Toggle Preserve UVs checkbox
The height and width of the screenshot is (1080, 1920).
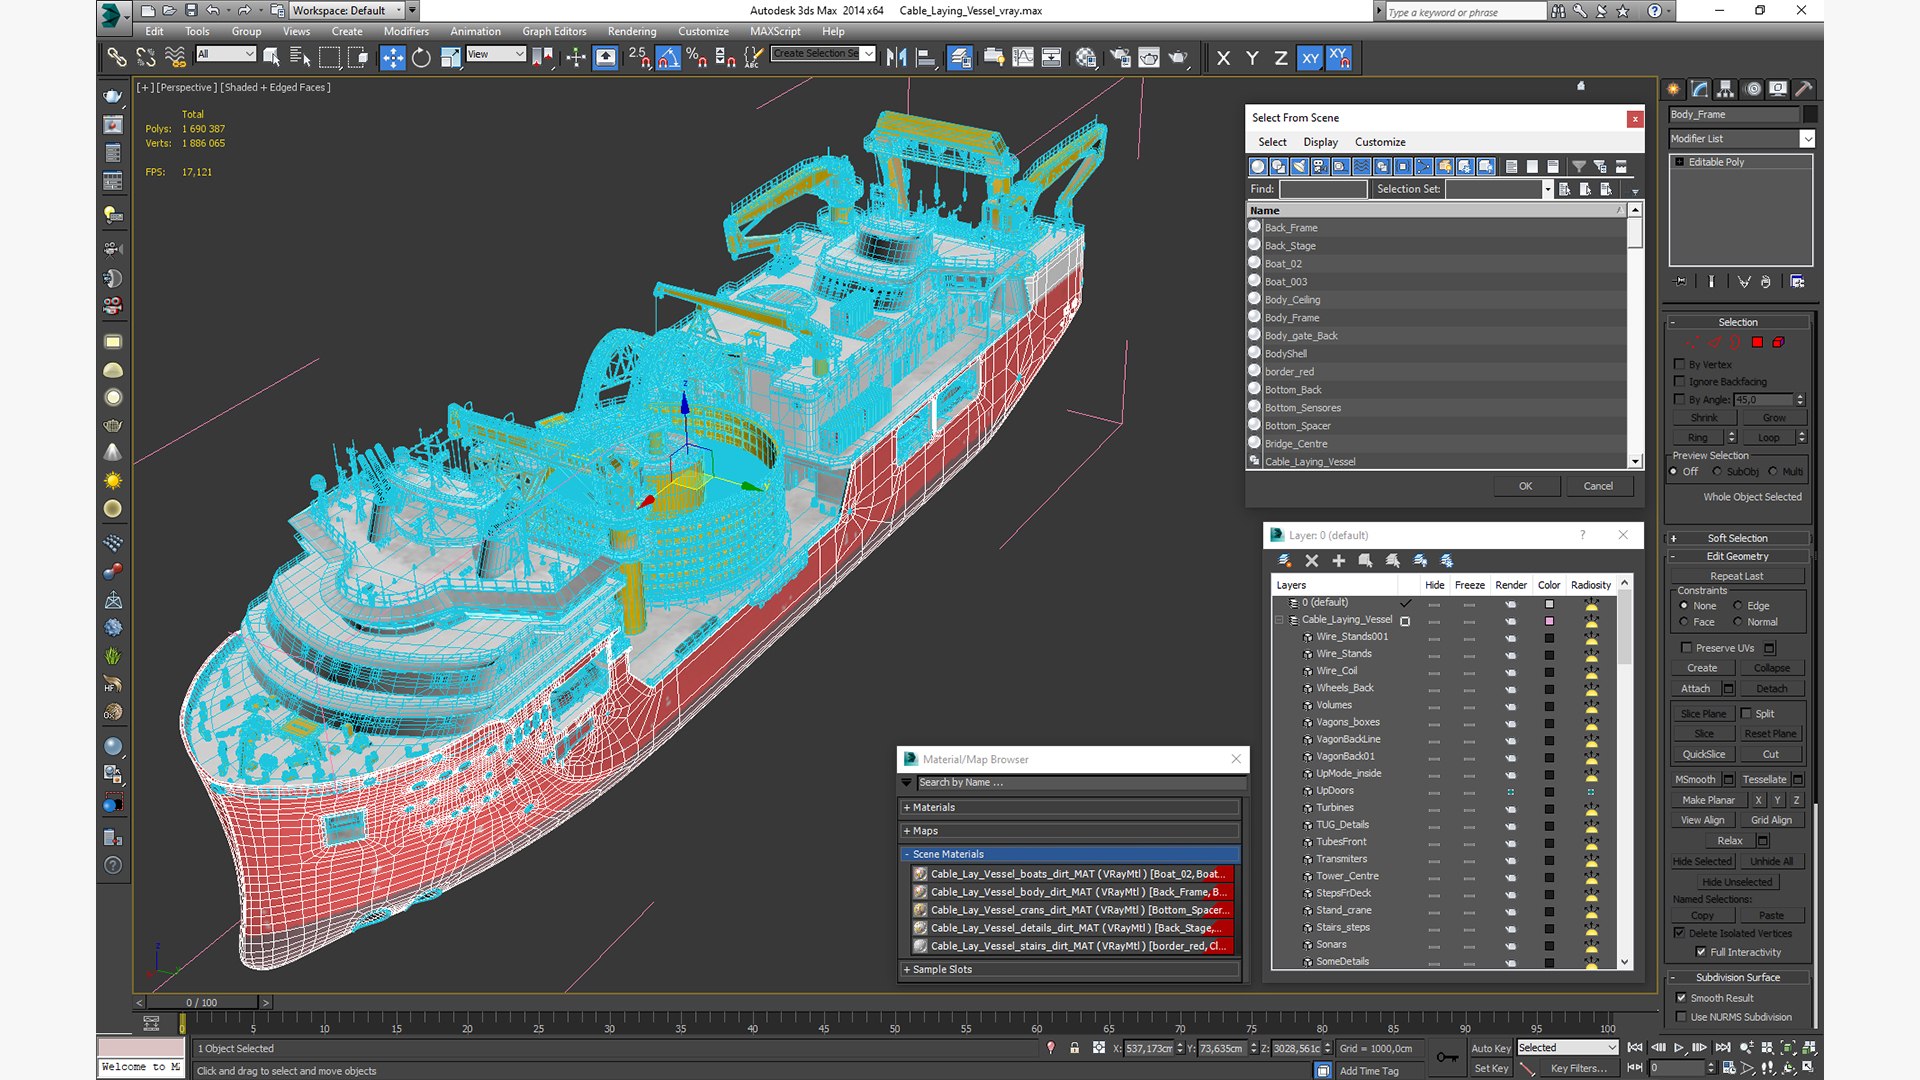click(x=1687, y=647)
